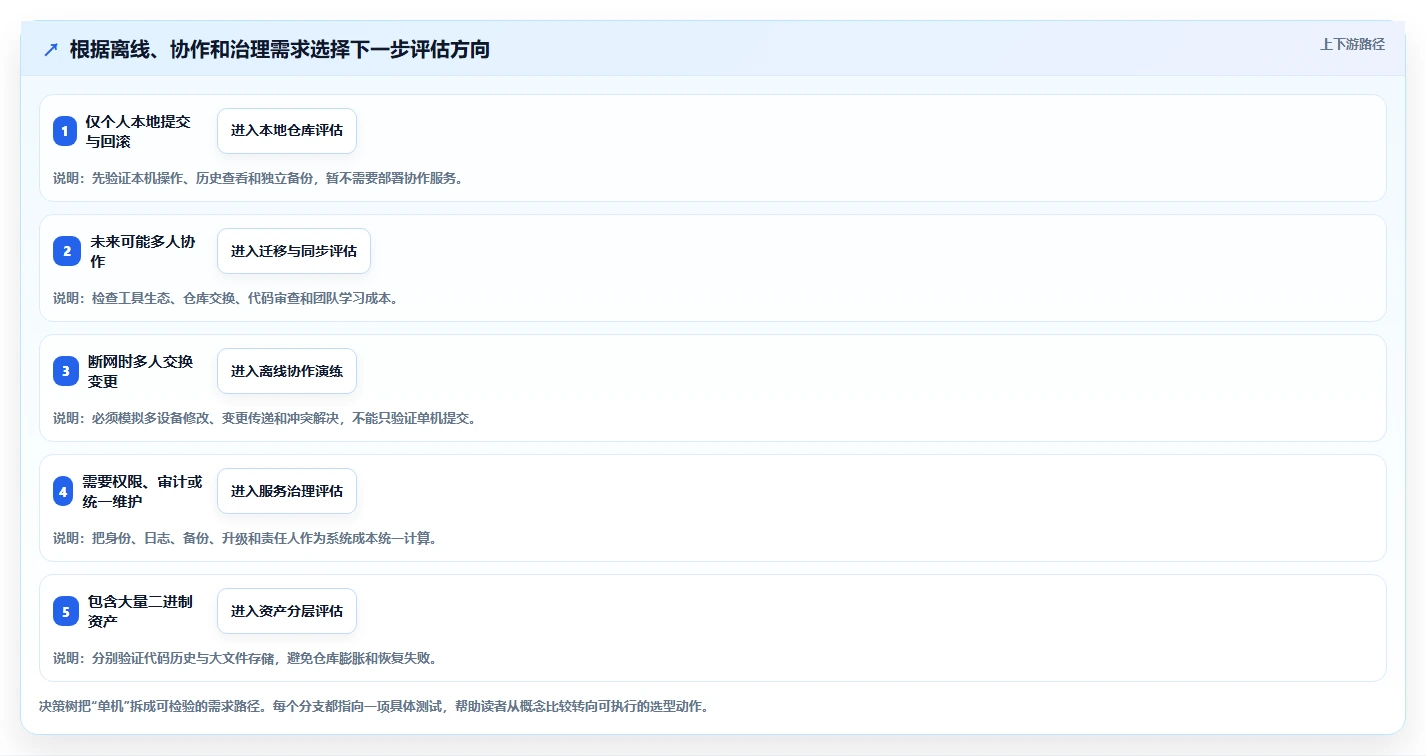Screen dimensions: 1426x756
Task: Select text 仅个人本地提交与回滚
Action: point(137,131)
